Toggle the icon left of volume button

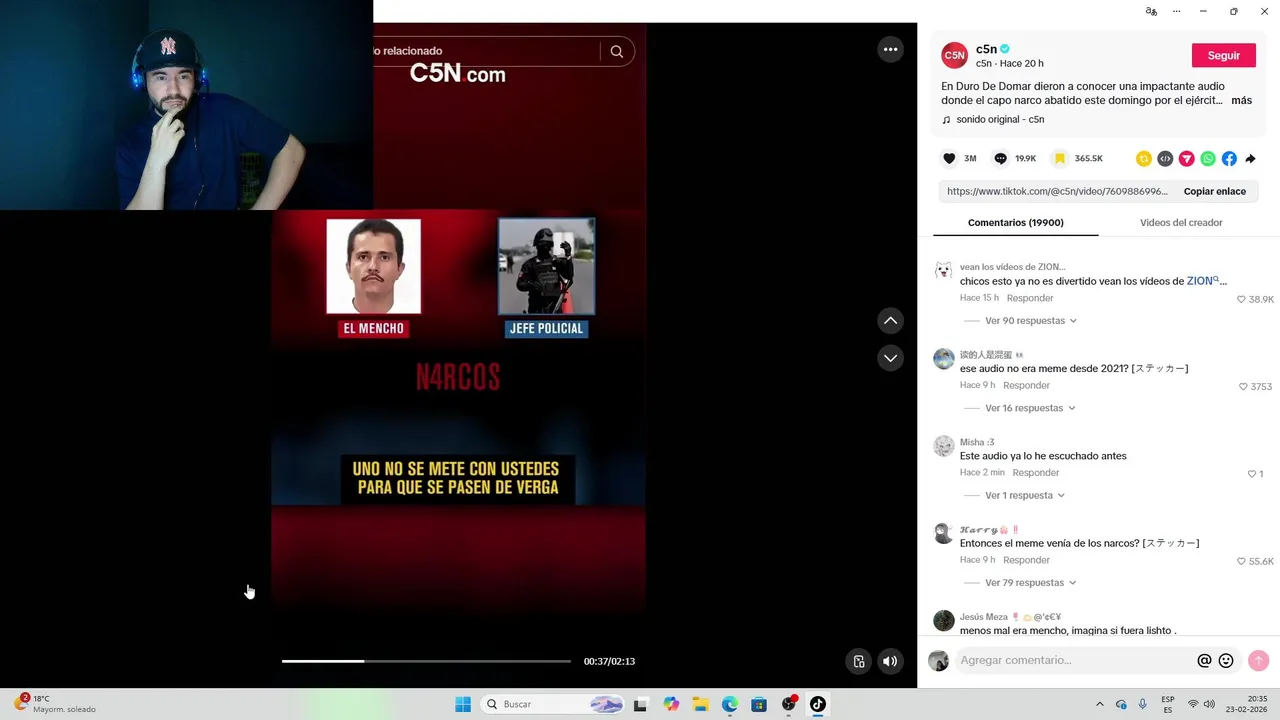coord(858,661)
